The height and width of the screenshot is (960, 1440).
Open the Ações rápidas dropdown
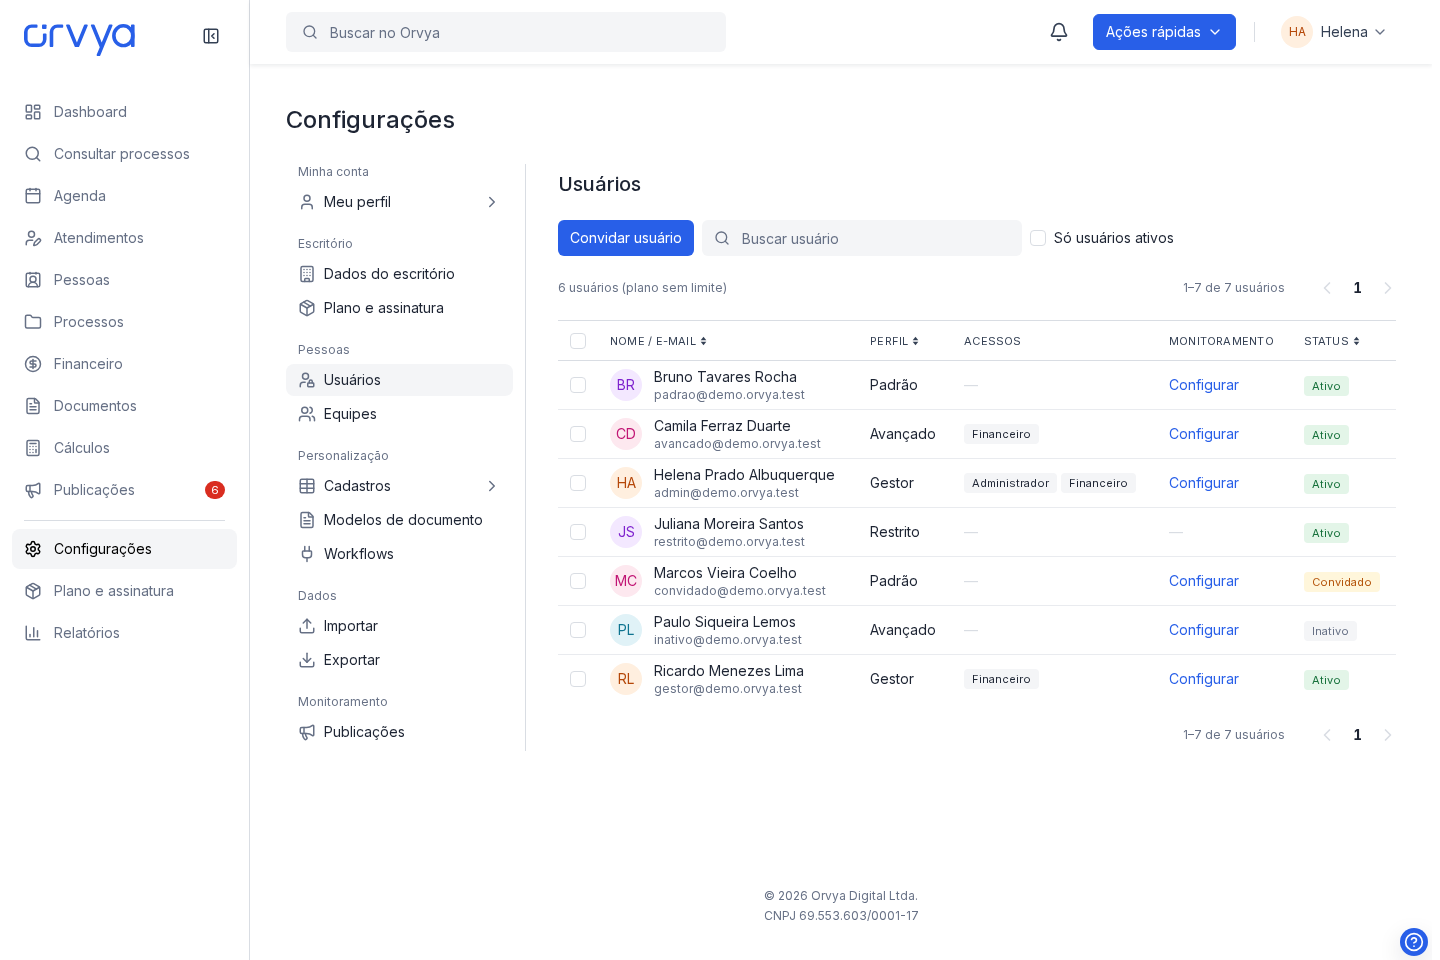pos(1164,32)
